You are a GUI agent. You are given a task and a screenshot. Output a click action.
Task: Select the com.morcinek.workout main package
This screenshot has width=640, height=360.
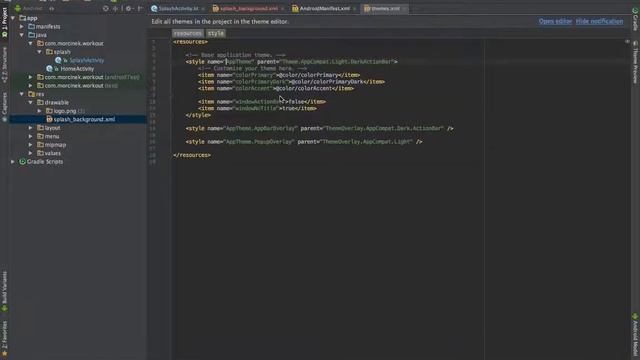click(74, 43)
